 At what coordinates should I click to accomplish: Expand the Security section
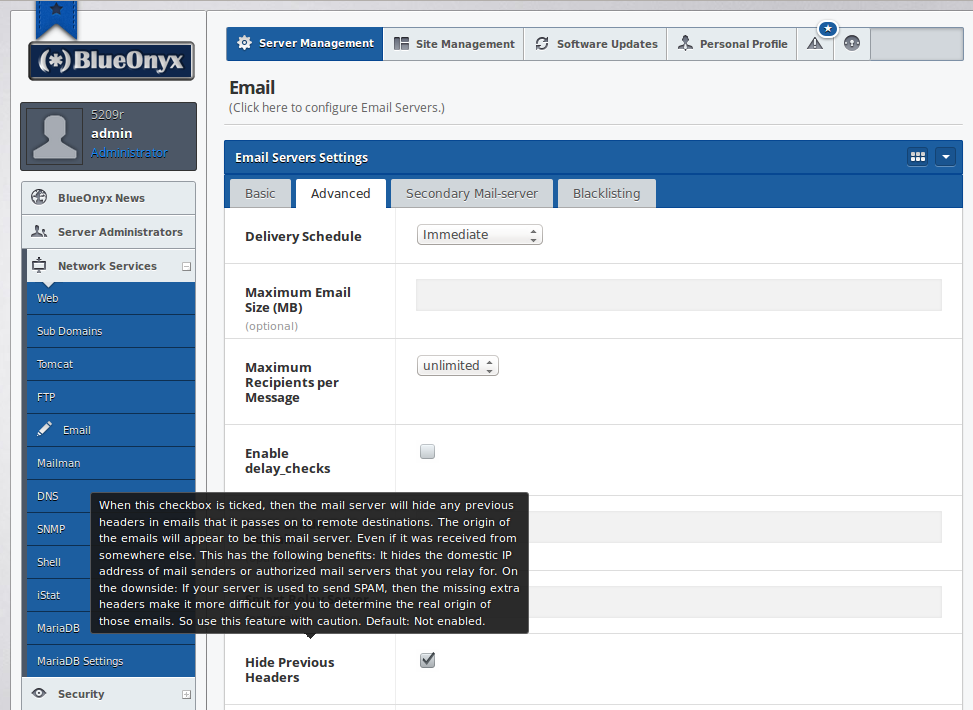pos(186,694)
